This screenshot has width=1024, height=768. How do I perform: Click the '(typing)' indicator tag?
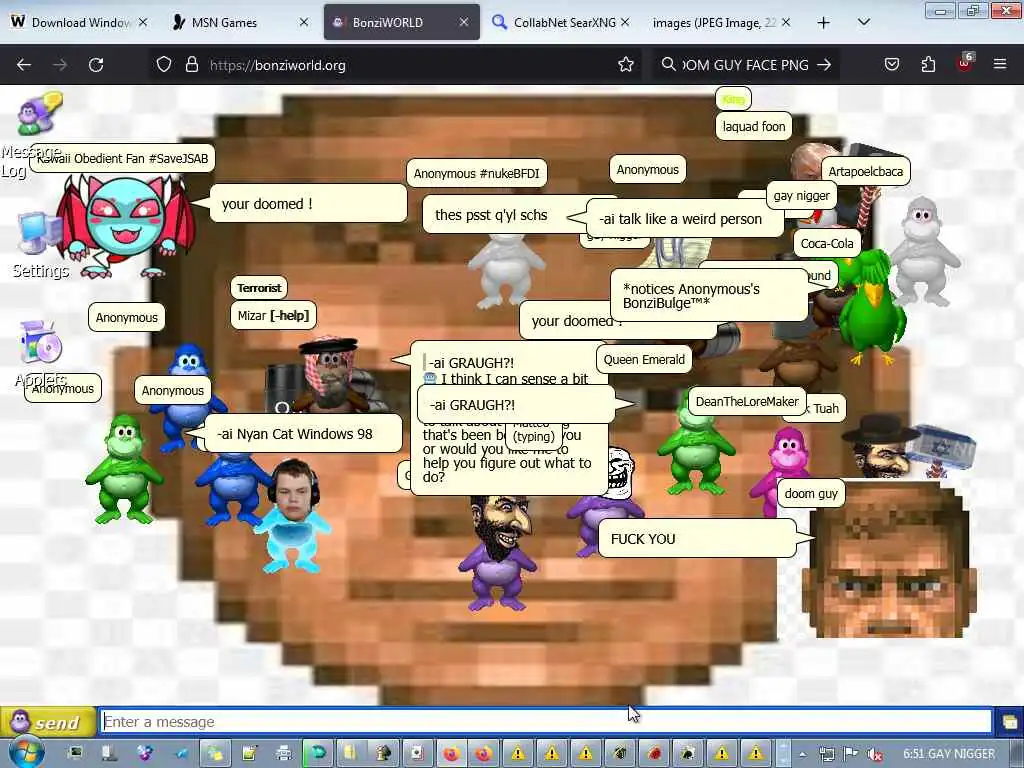[x=534, y=436]
